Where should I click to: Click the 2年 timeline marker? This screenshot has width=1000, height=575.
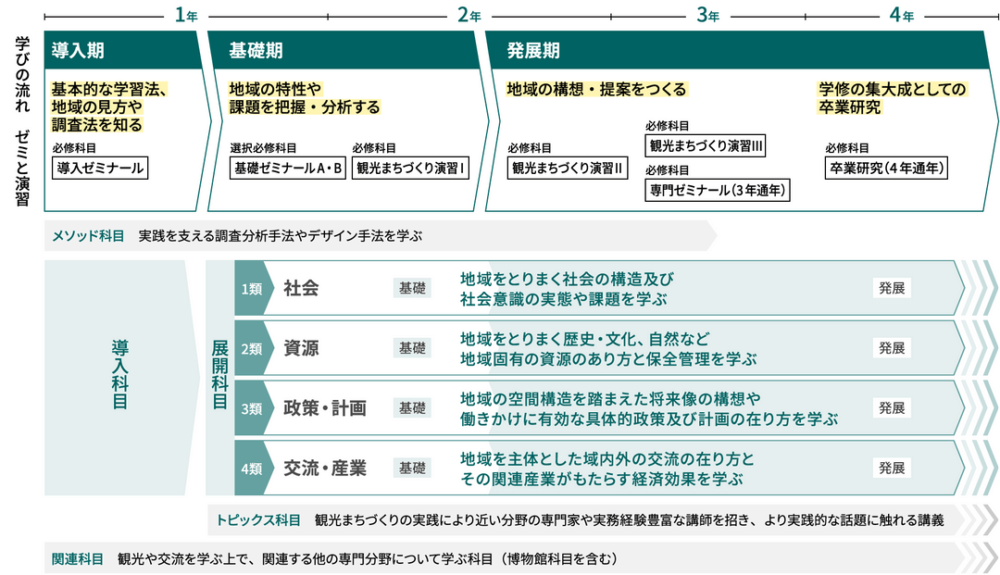point(469,15)
